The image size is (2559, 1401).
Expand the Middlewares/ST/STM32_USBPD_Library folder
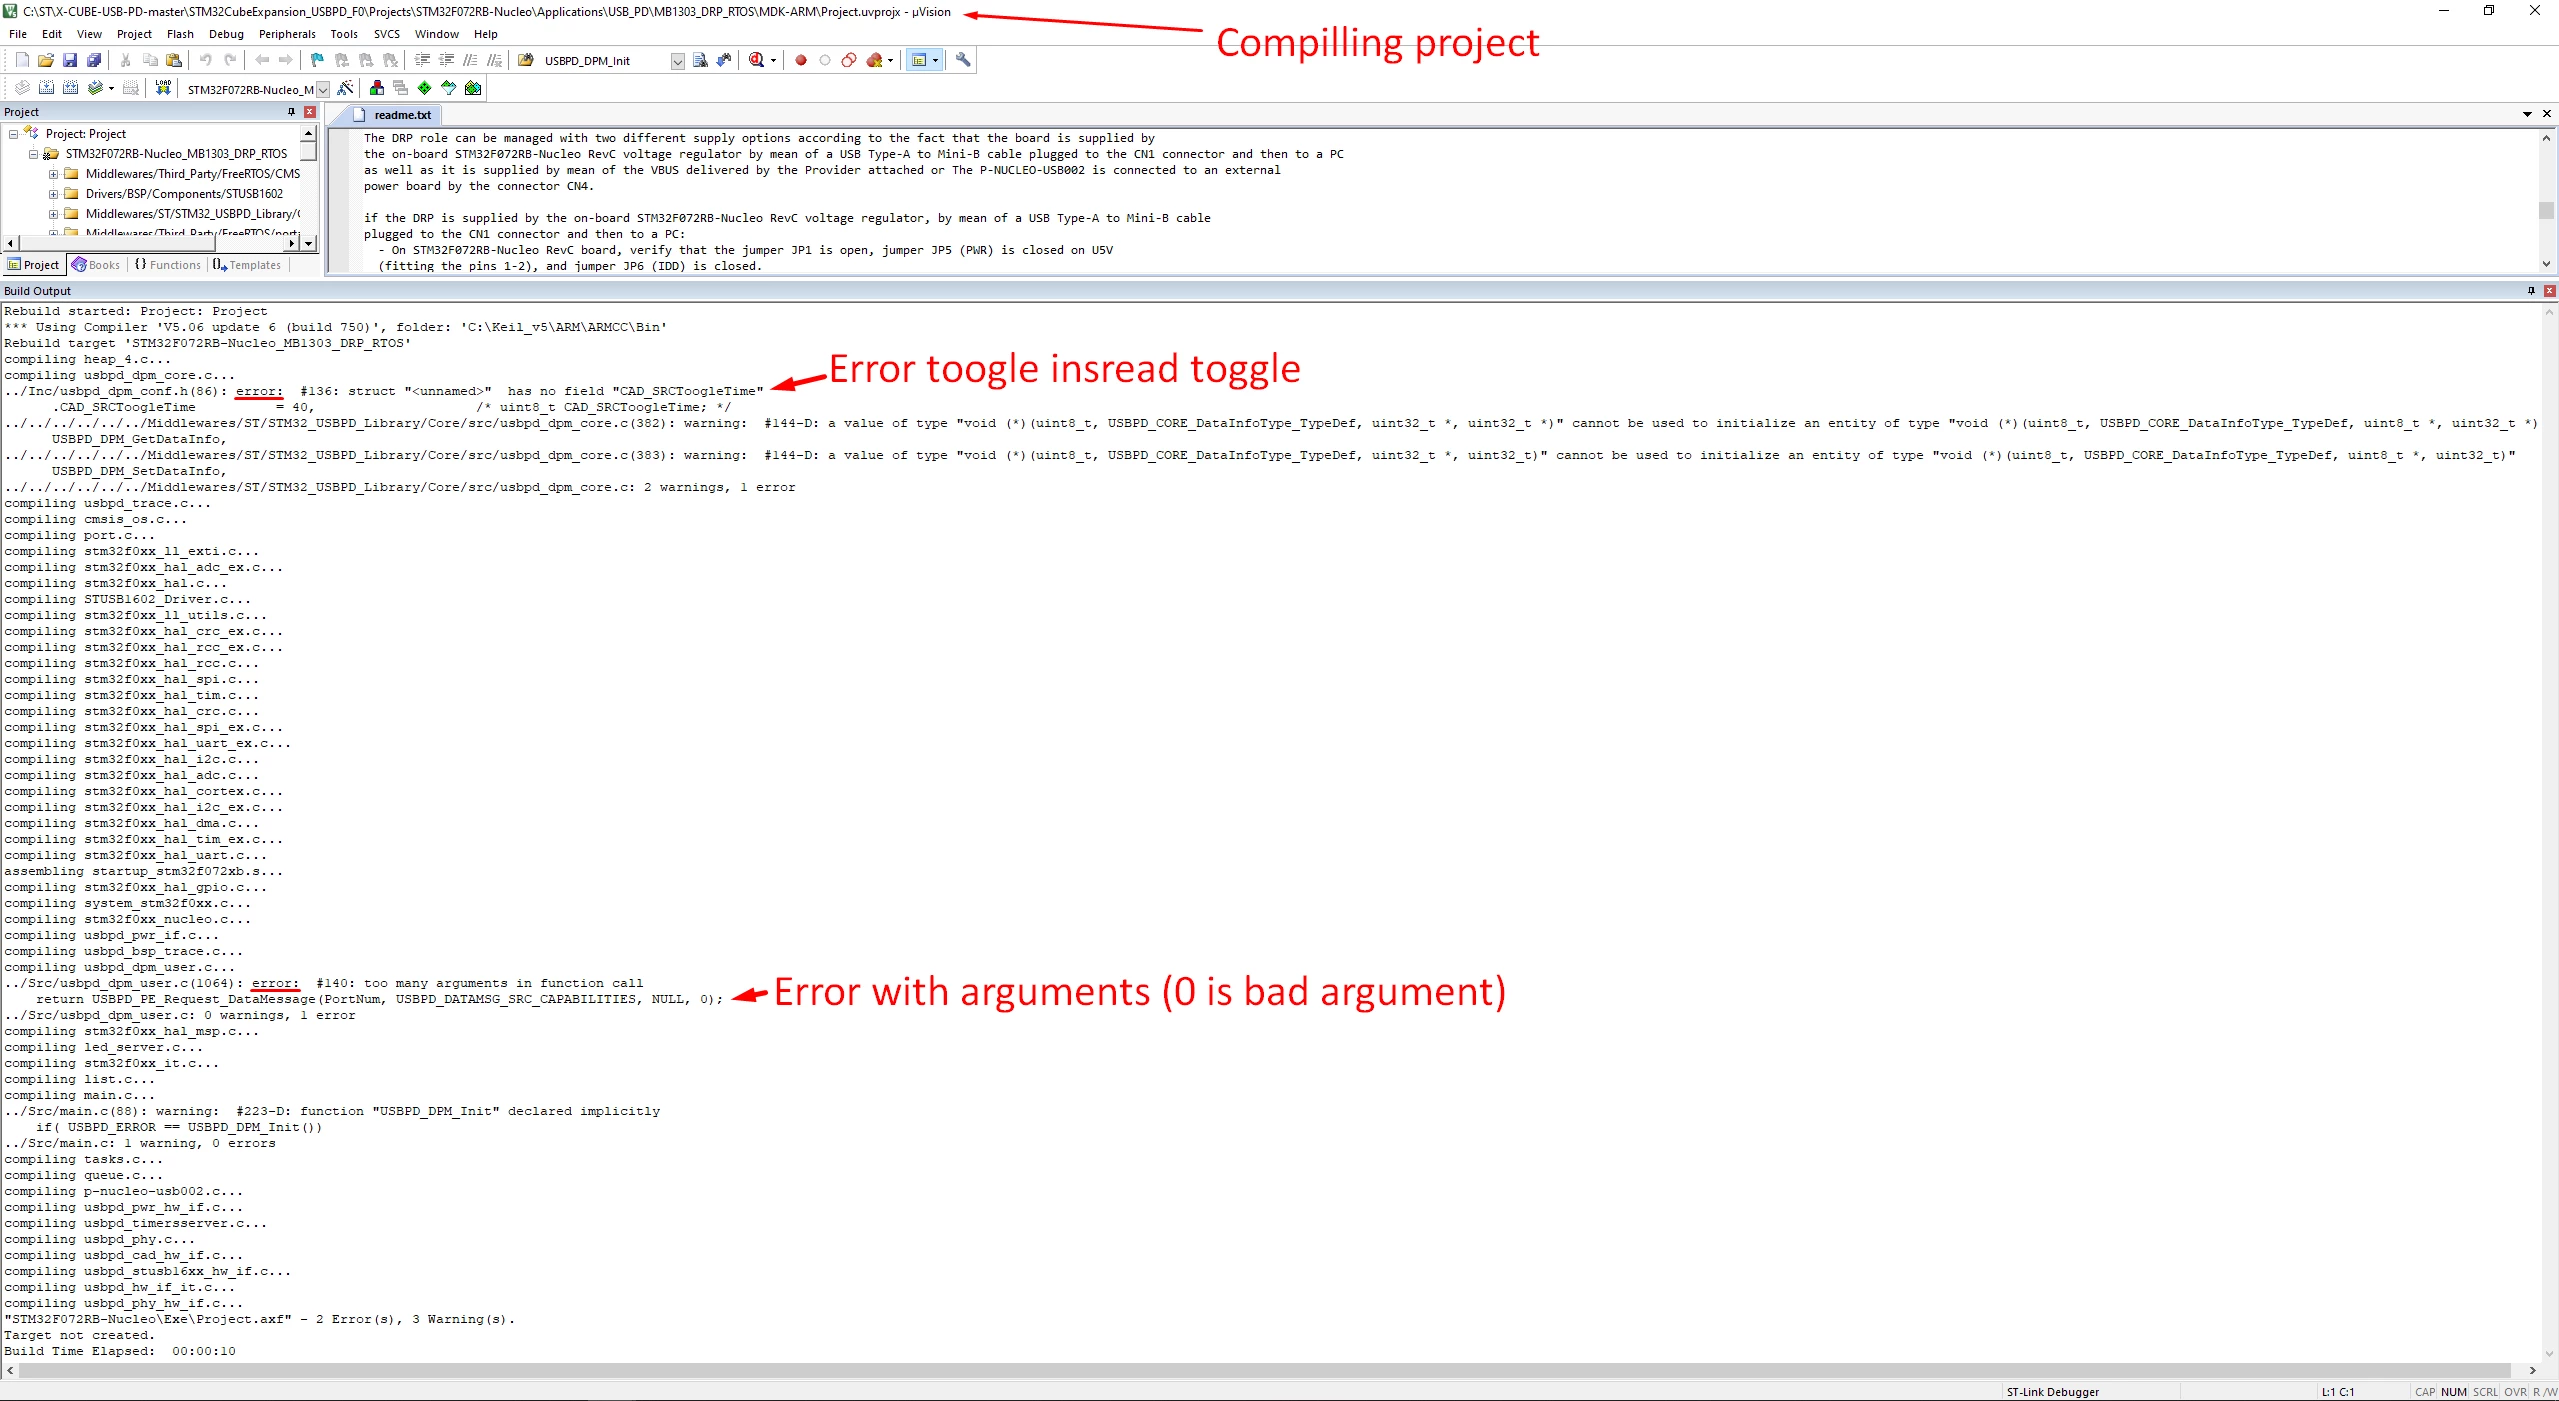53,214
